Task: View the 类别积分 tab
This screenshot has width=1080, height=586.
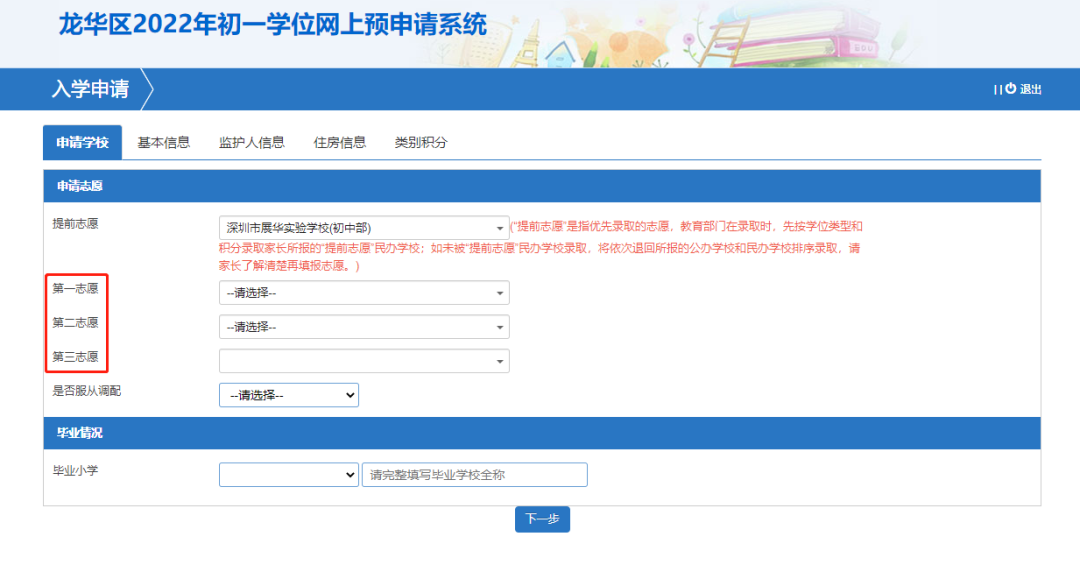Action: coord(420,142)
